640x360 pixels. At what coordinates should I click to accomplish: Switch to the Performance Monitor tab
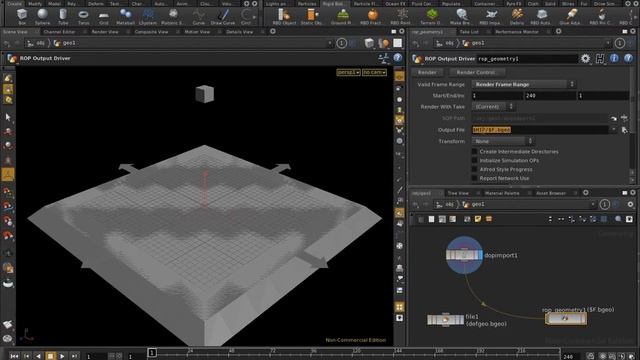click(x=517, y=31)
